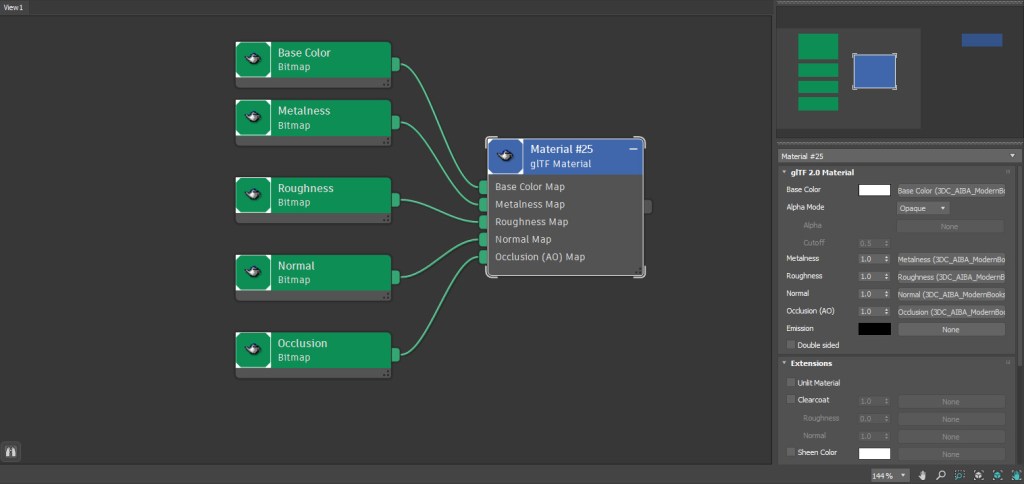The width and height of the screenshot is (1024, 484).
Task: Toggle the Unlit Material checkbox
Action: [x=791, y=382]
